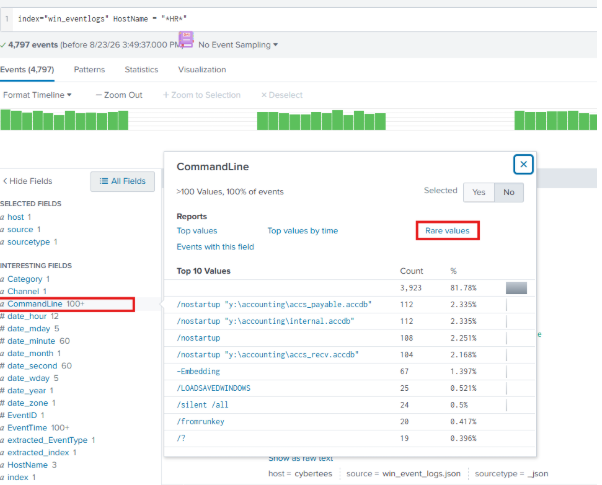Open the HostName field

[28, 465]
